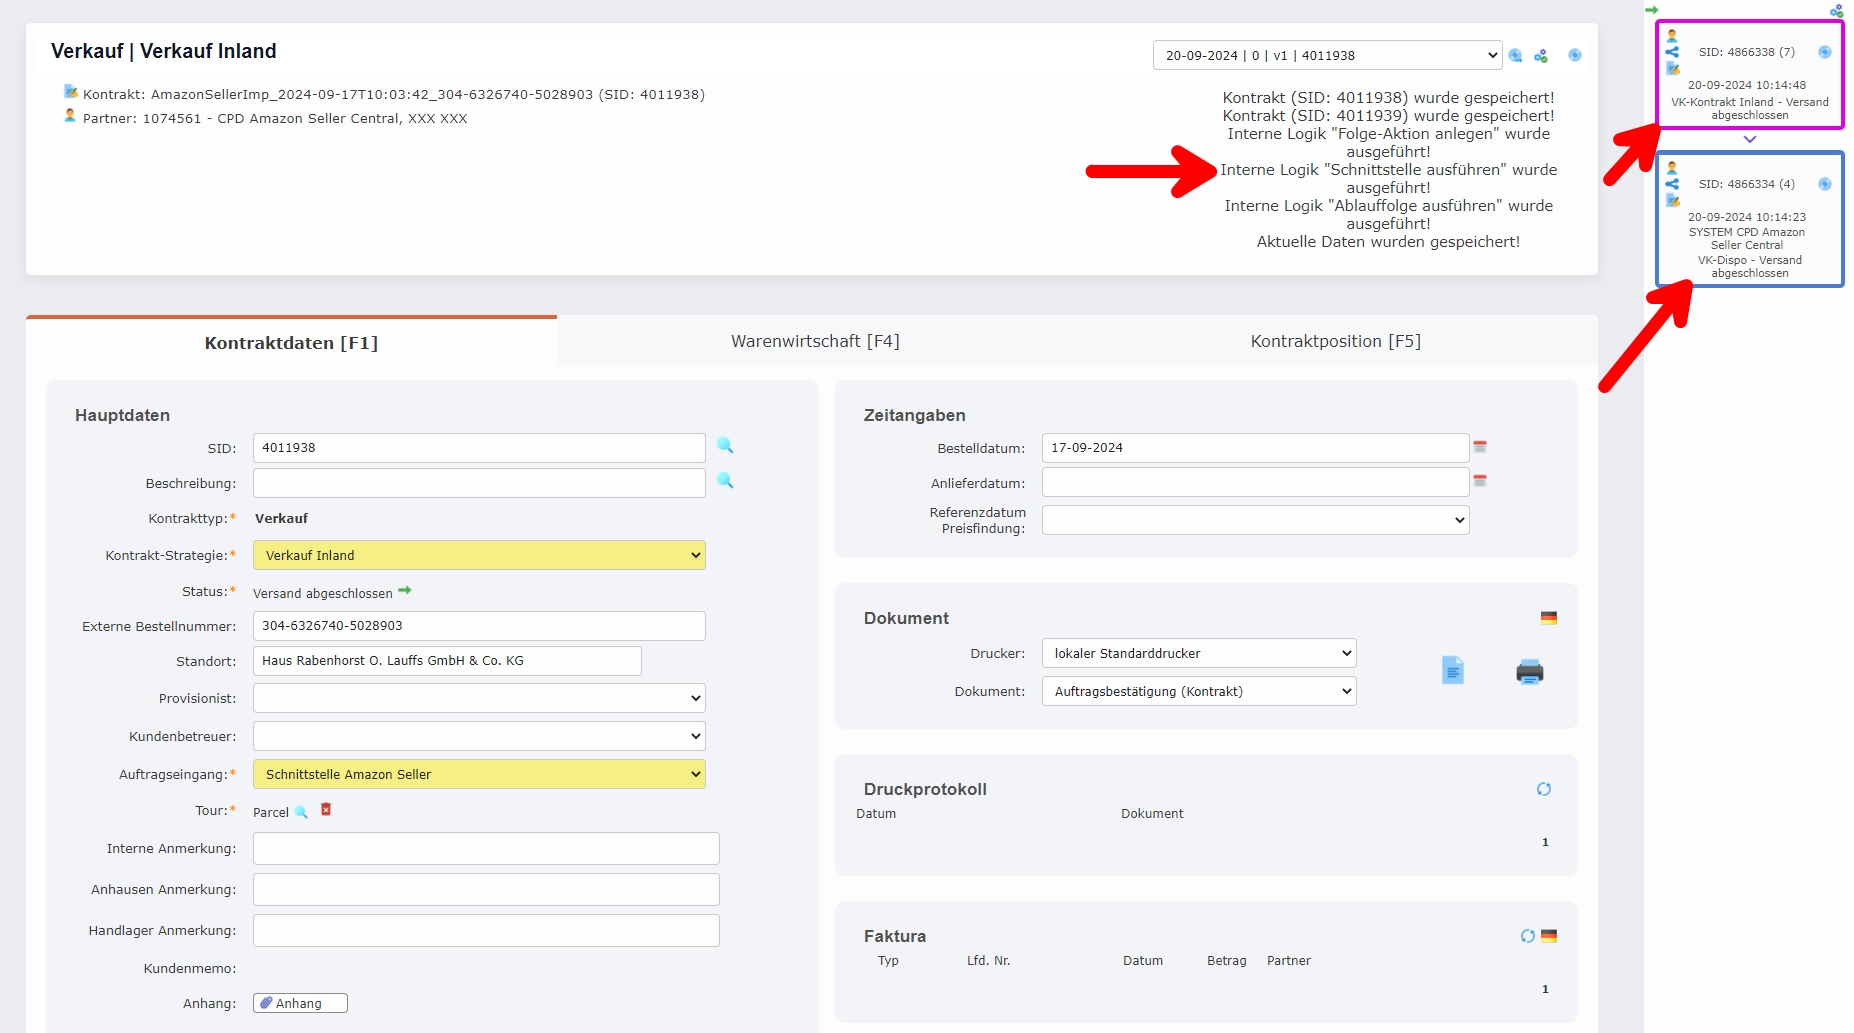
Task: Click the red delete icon next to Tour Parcel
Action: (x=326, y=810)
